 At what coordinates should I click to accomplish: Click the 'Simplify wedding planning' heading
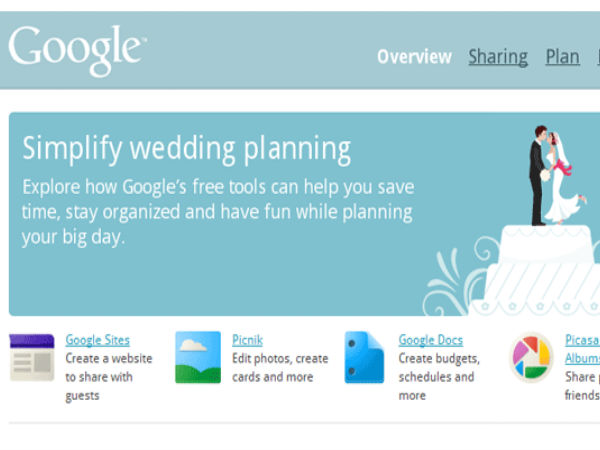click(x=186, y=149)
